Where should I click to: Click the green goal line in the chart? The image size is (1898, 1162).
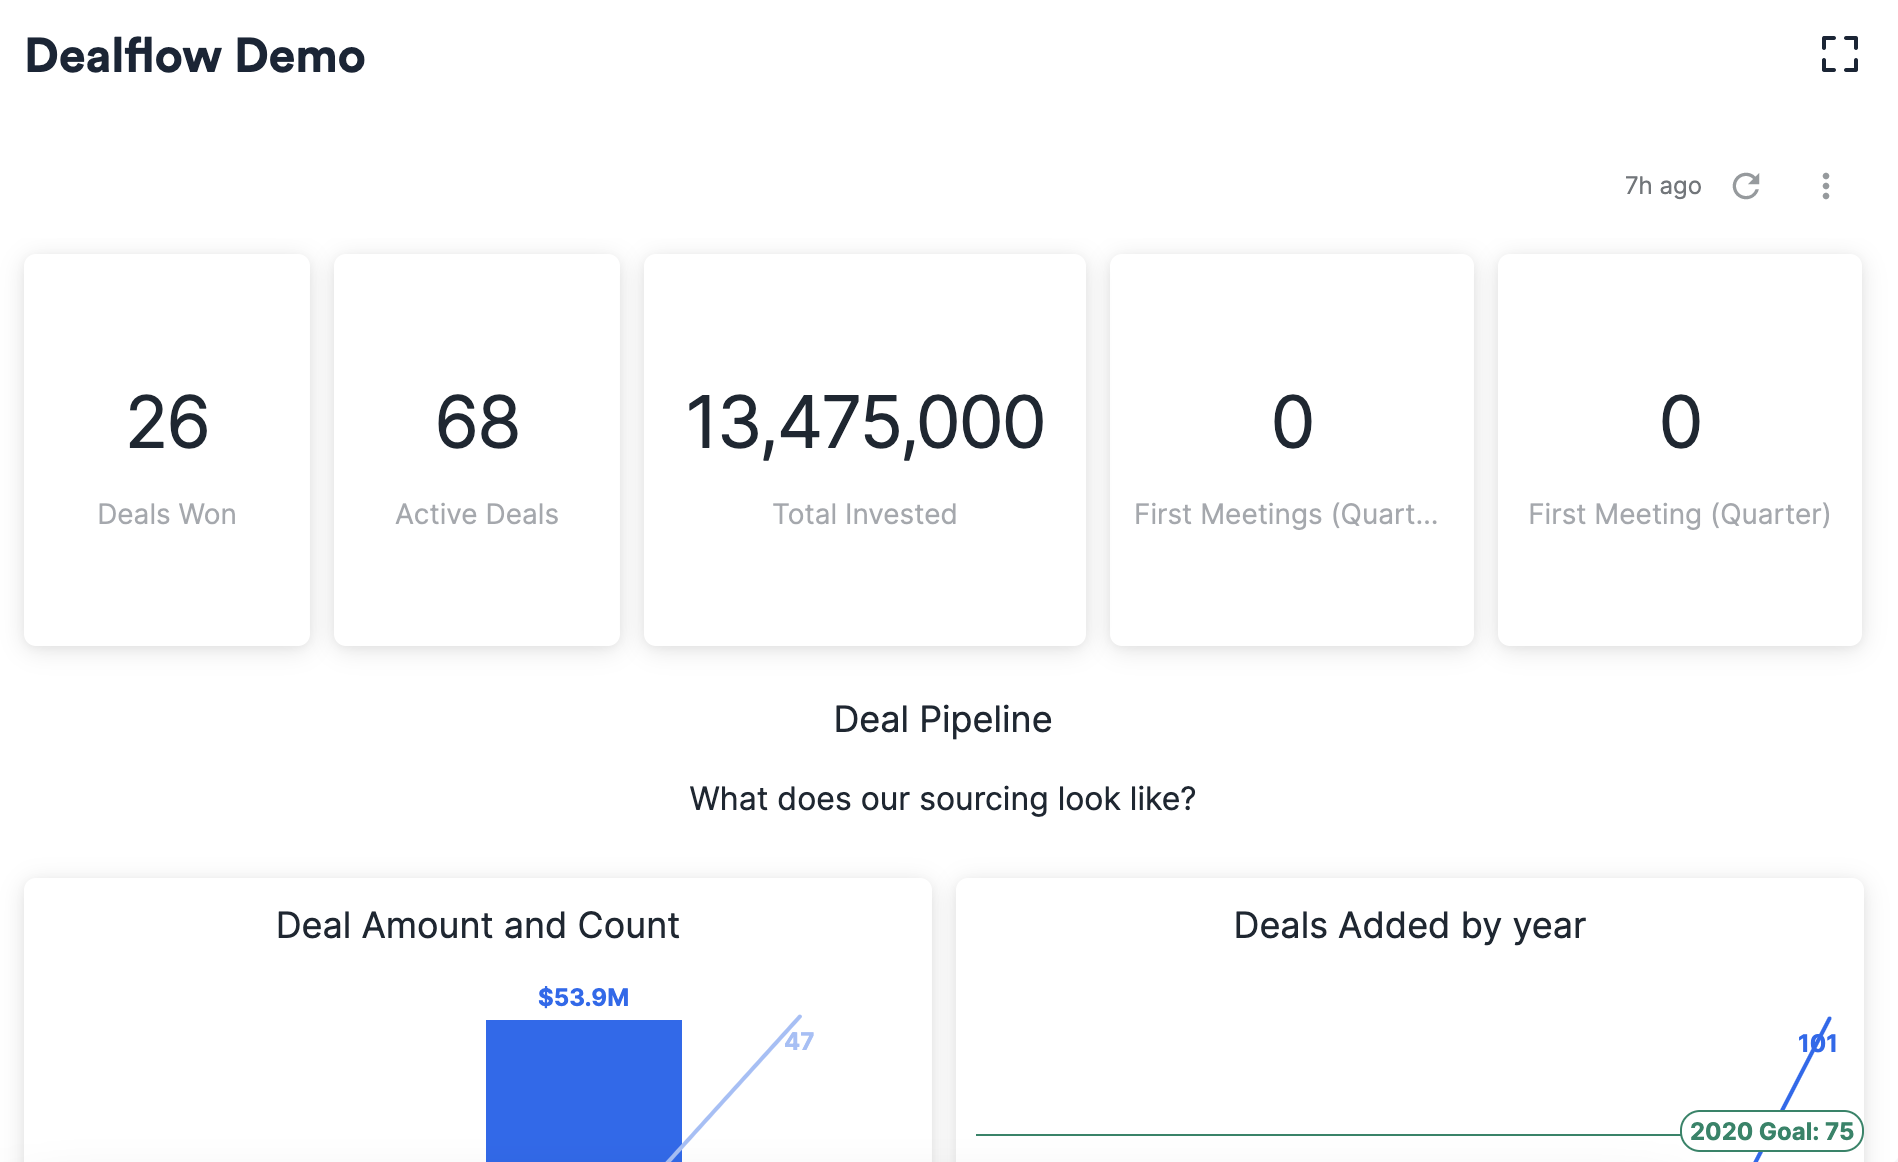tap(1300, 1134)
